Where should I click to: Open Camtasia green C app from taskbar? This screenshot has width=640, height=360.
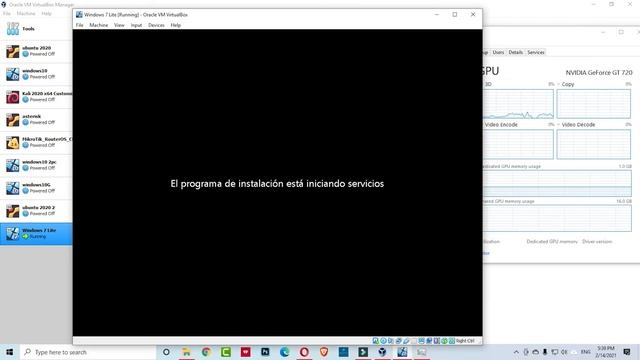(226, 352)
